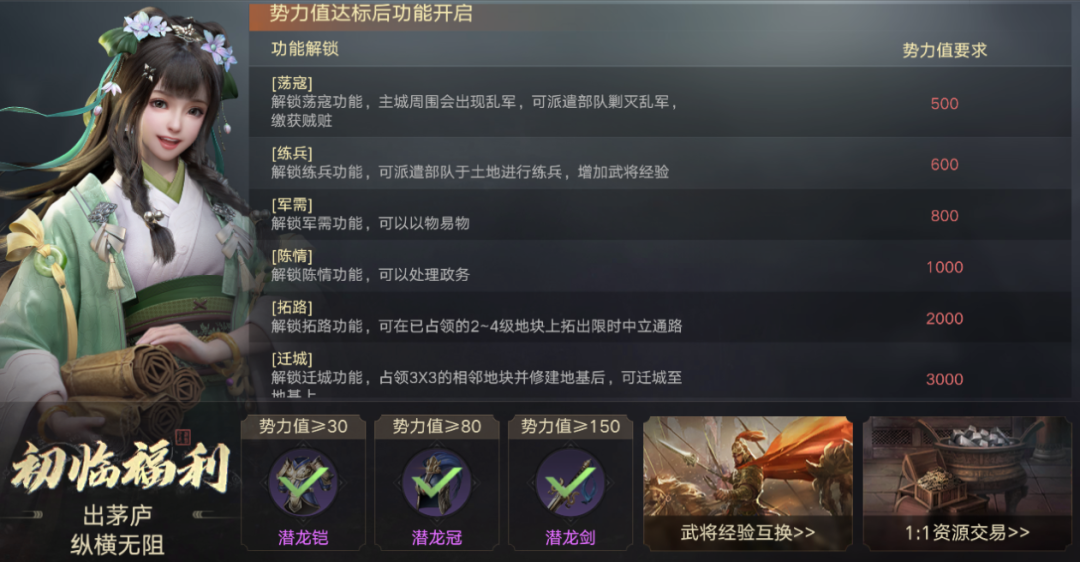Image resolution: width=1080 pixels, height=562 pixels.
Task: Click the 初临福利 title emblem
Action: point(120,467)
